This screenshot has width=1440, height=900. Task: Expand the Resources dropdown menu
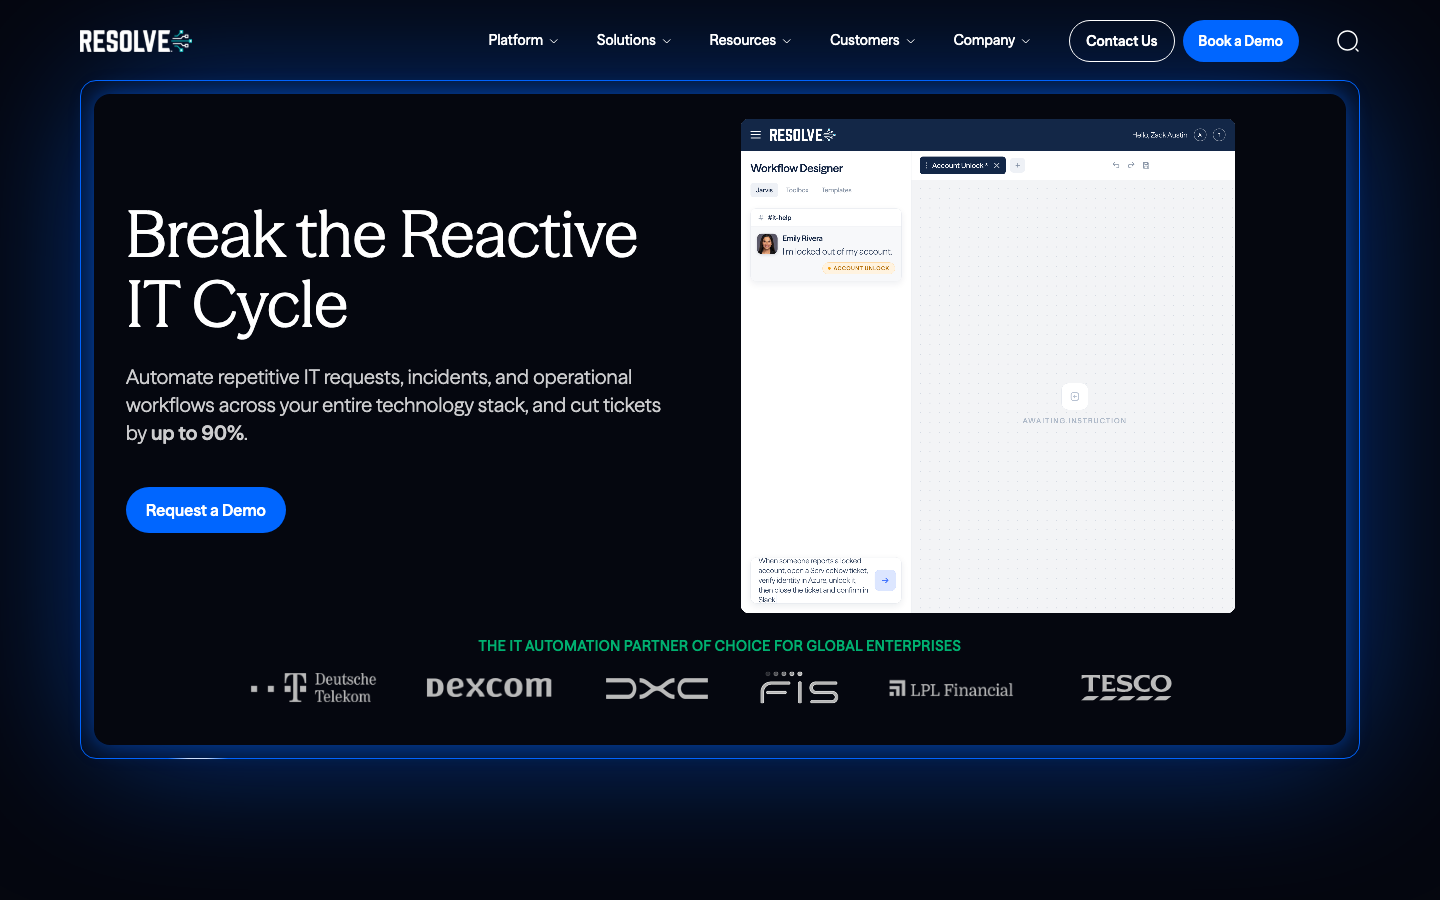click(750, 40)
